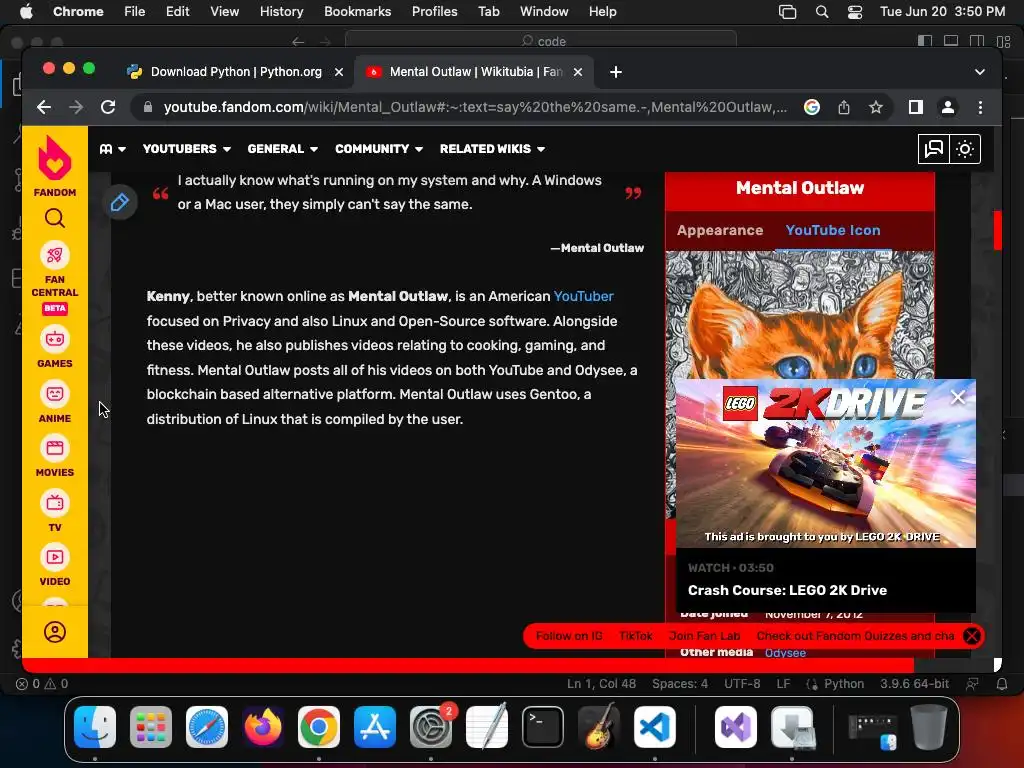Open Safari from the Dock

[x=206, y=727]
